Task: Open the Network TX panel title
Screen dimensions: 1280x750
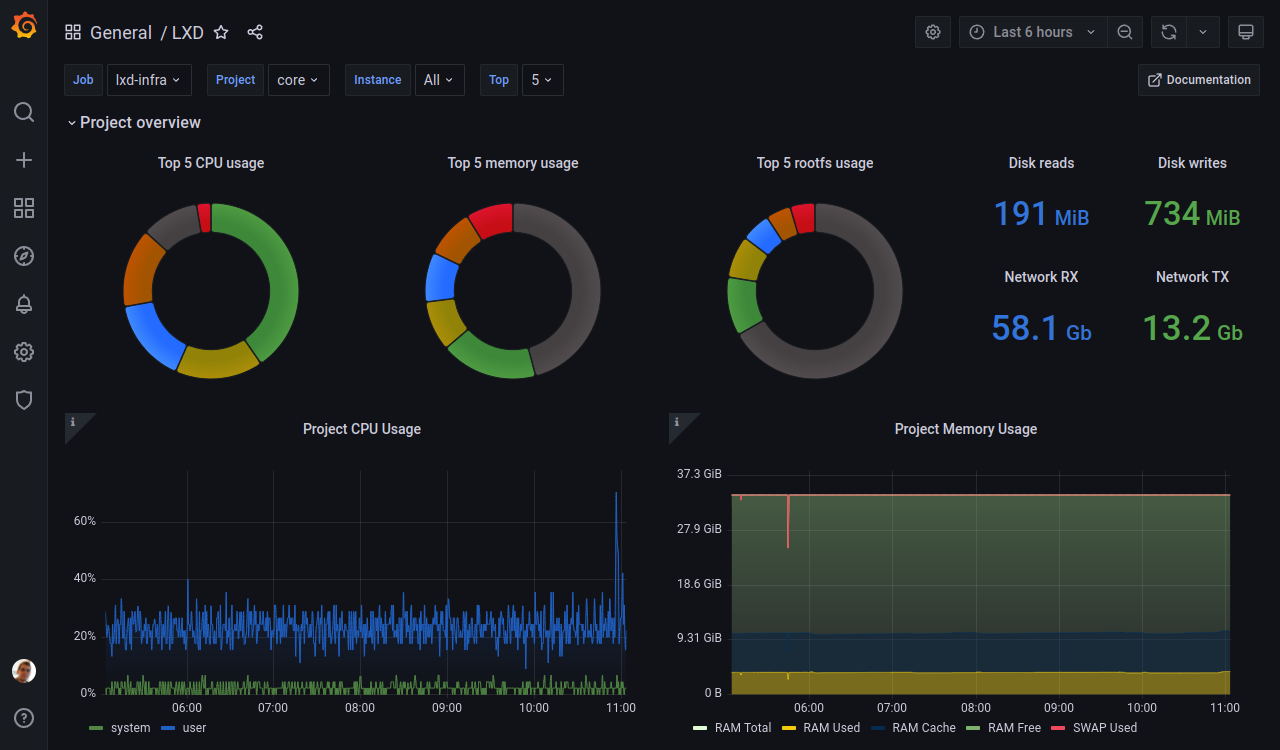Action: point(1192,277)
